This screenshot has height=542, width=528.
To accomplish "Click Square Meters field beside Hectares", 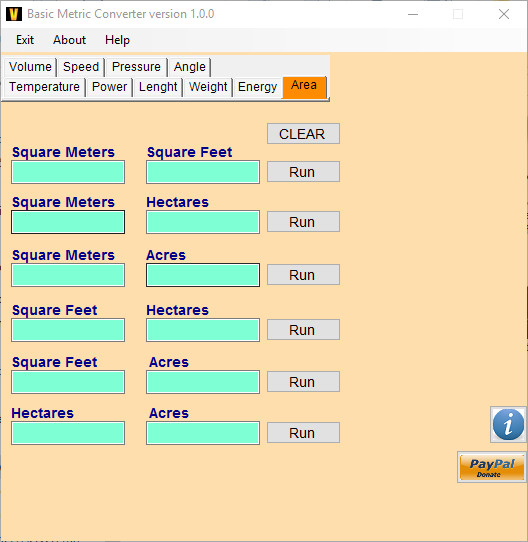I will (68, 222).
